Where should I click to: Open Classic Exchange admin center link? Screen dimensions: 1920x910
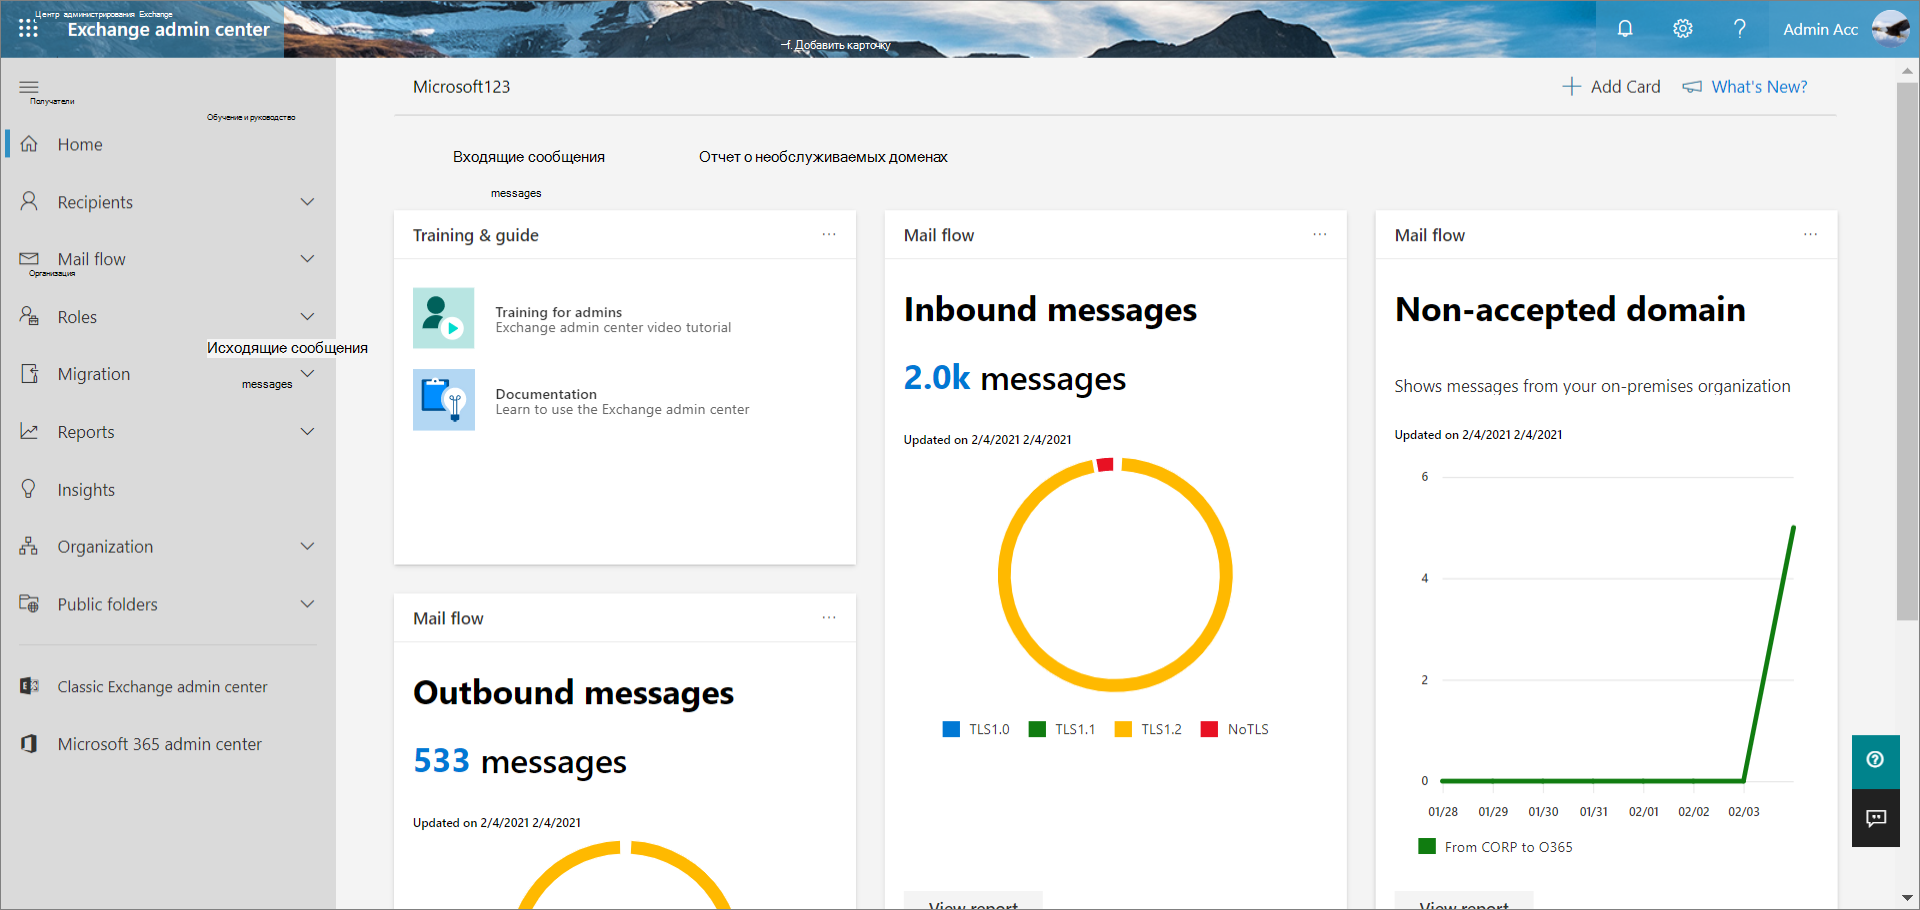point(162,687)
